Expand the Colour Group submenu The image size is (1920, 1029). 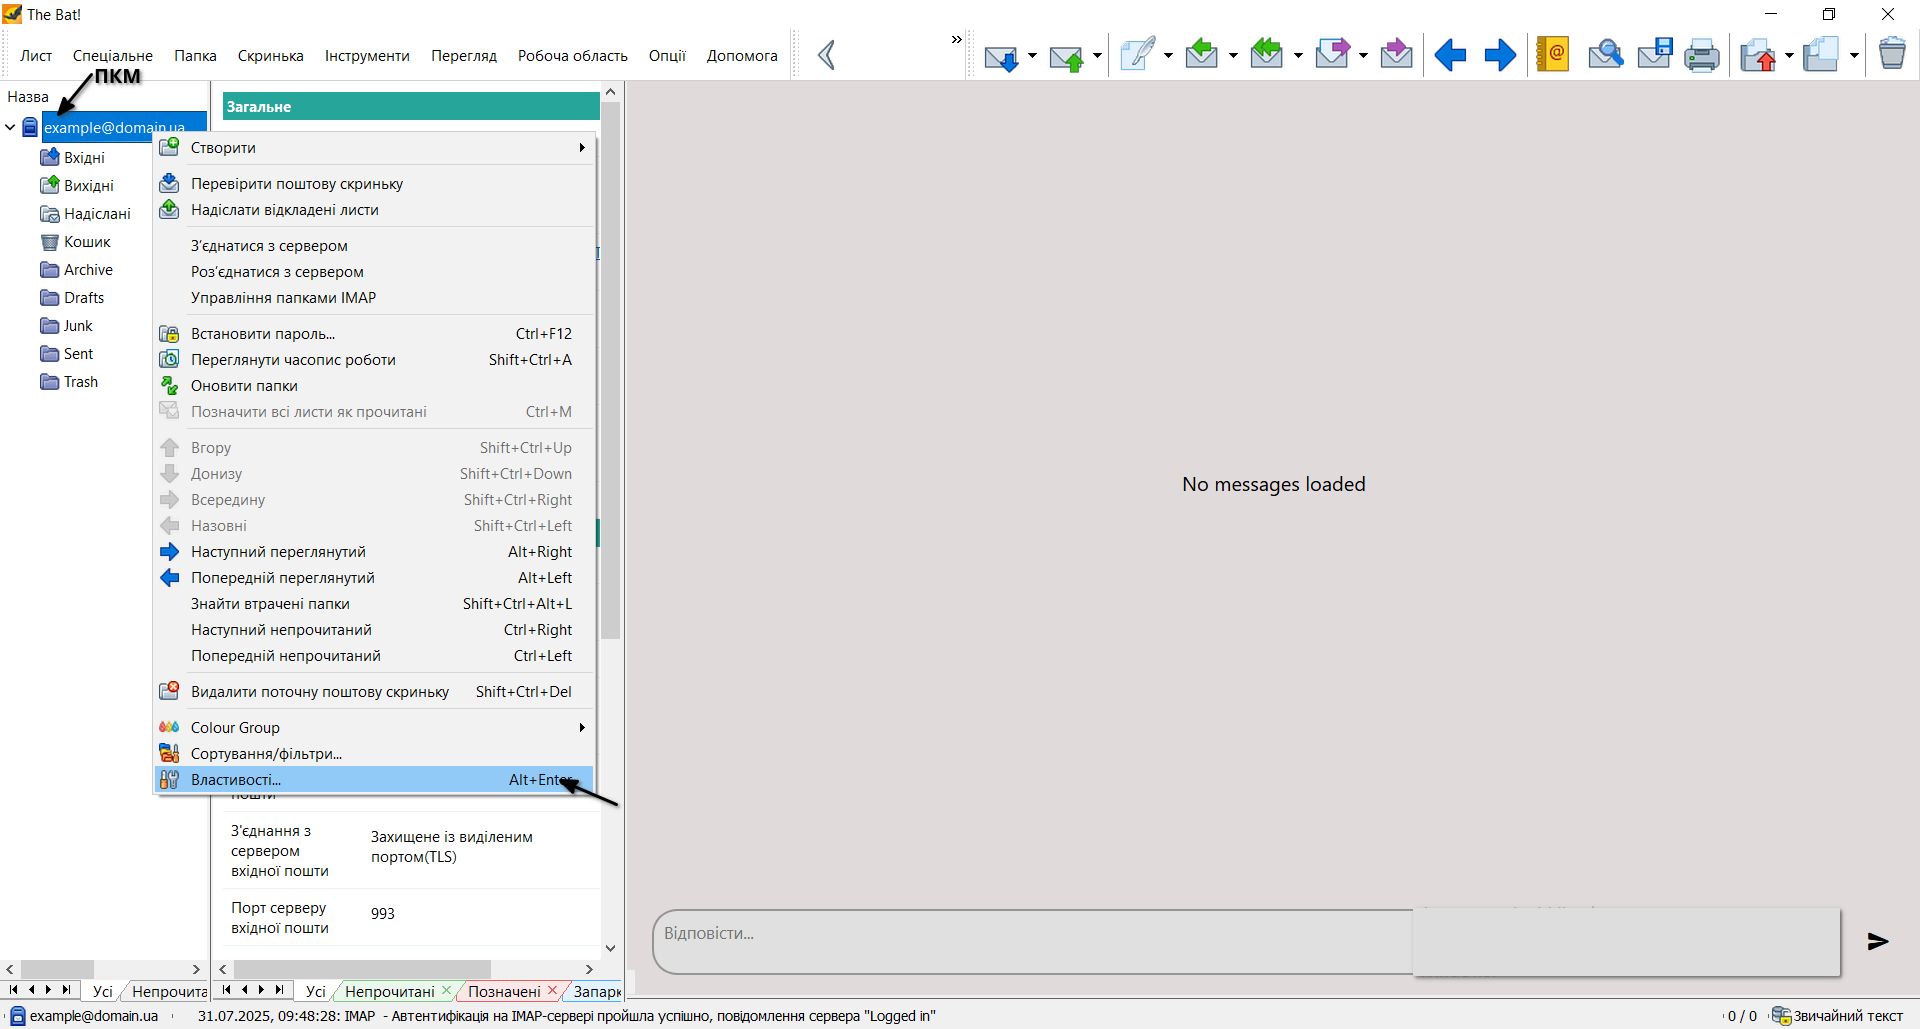582,728
